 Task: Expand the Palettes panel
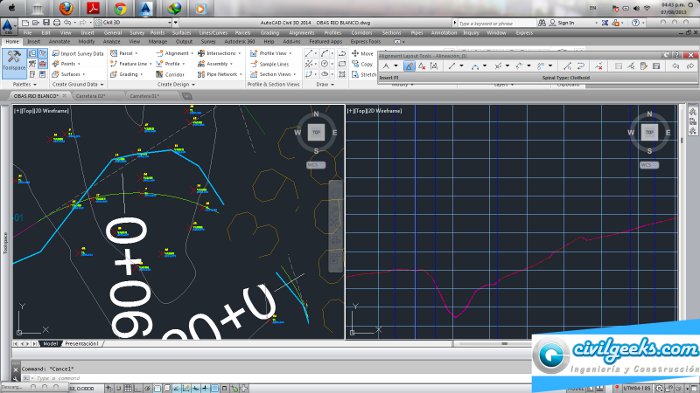tap(25, 84)
